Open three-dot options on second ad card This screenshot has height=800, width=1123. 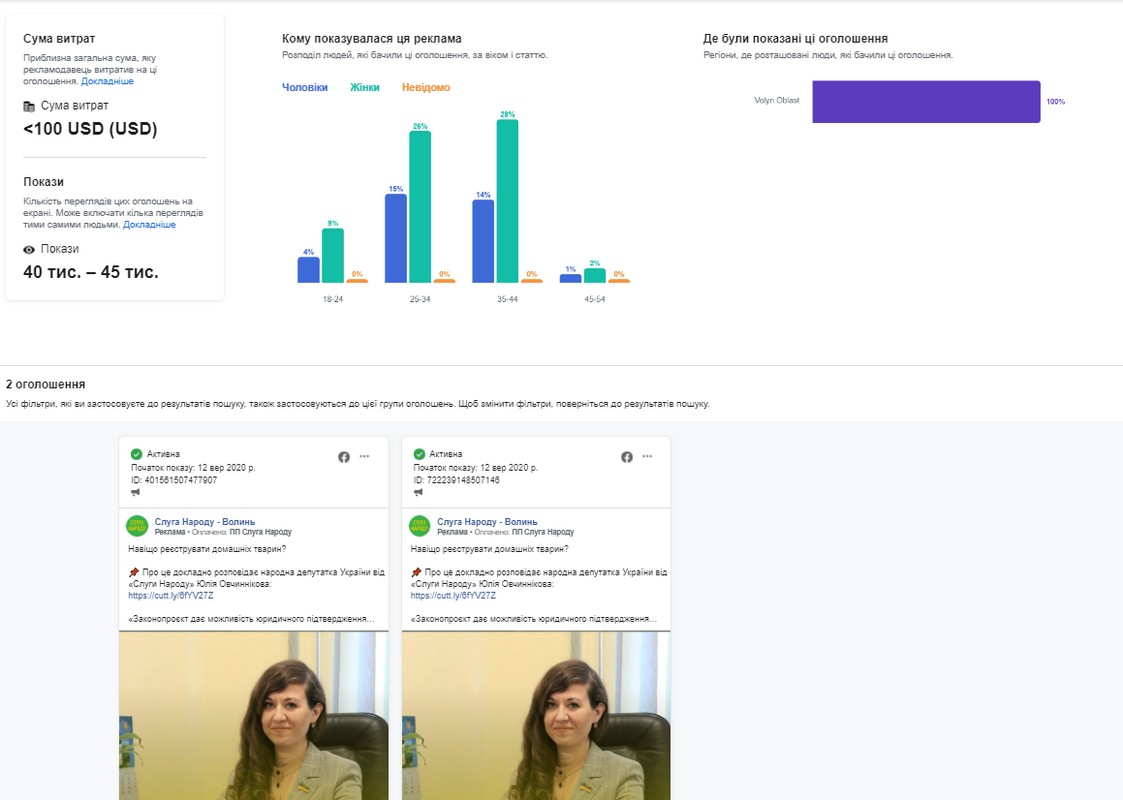pyautogui.click(x=647, y=457)
